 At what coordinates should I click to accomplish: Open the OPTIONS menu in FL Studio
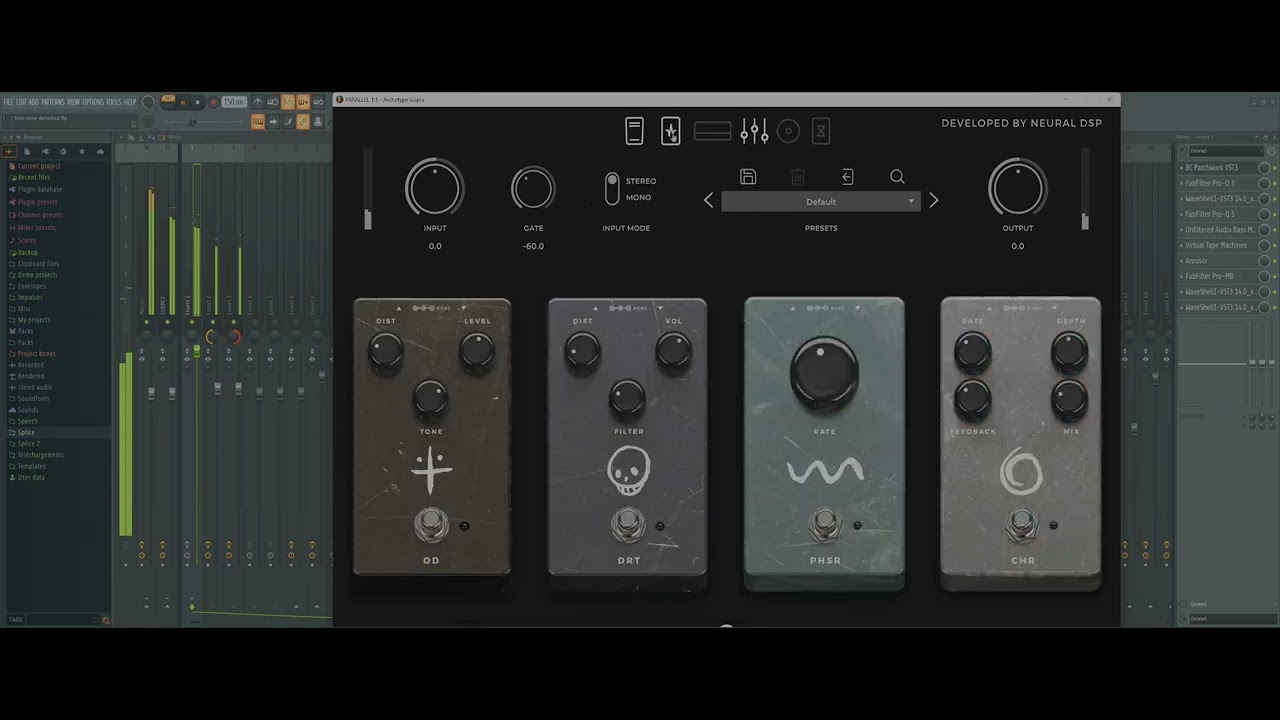[93, 102]
